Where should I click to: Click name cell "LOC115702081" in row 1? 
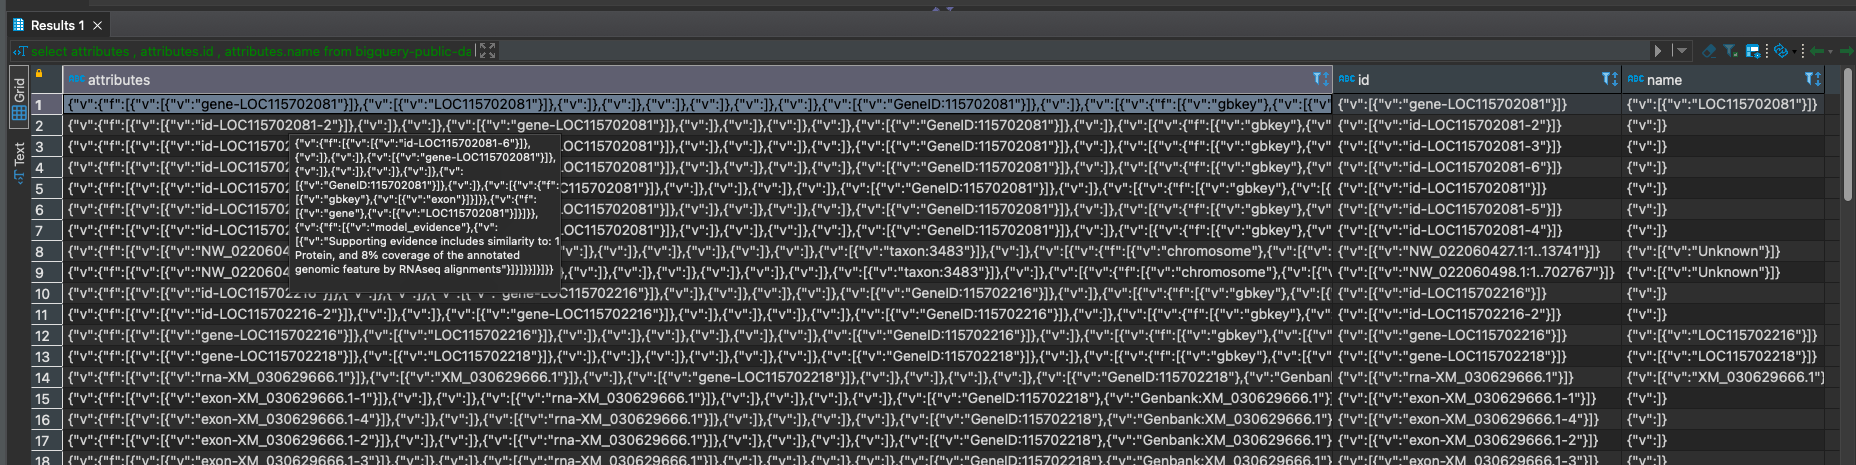point(1722,104)
